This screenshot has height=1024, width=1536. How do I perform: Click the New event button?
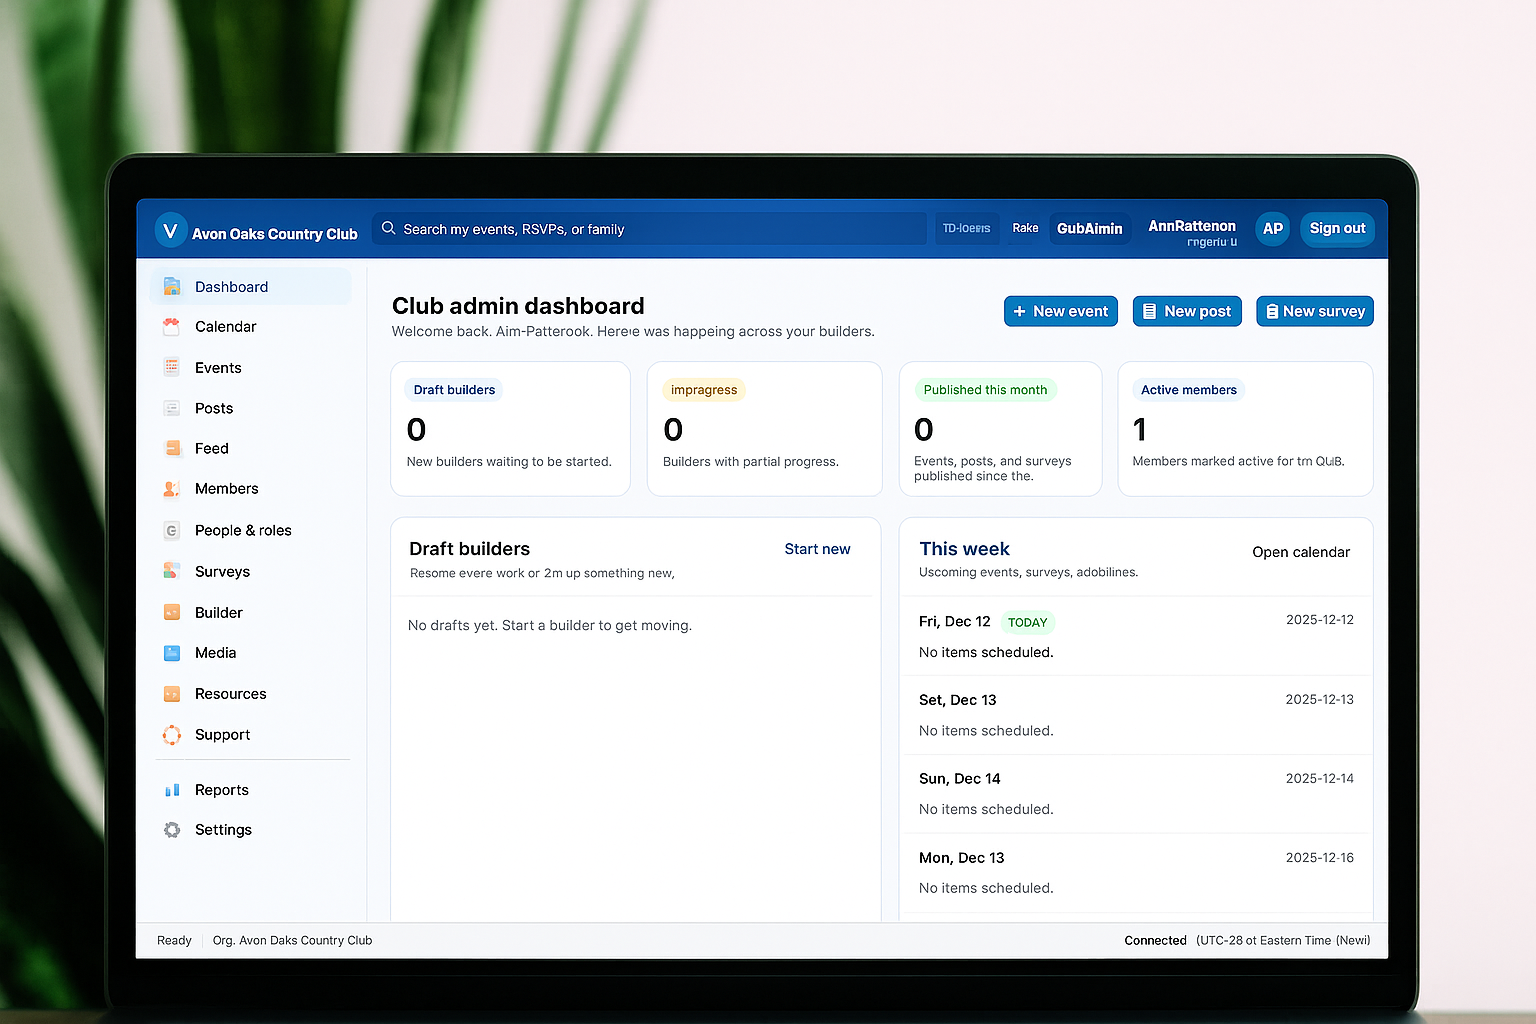(x=1060, y=311)
